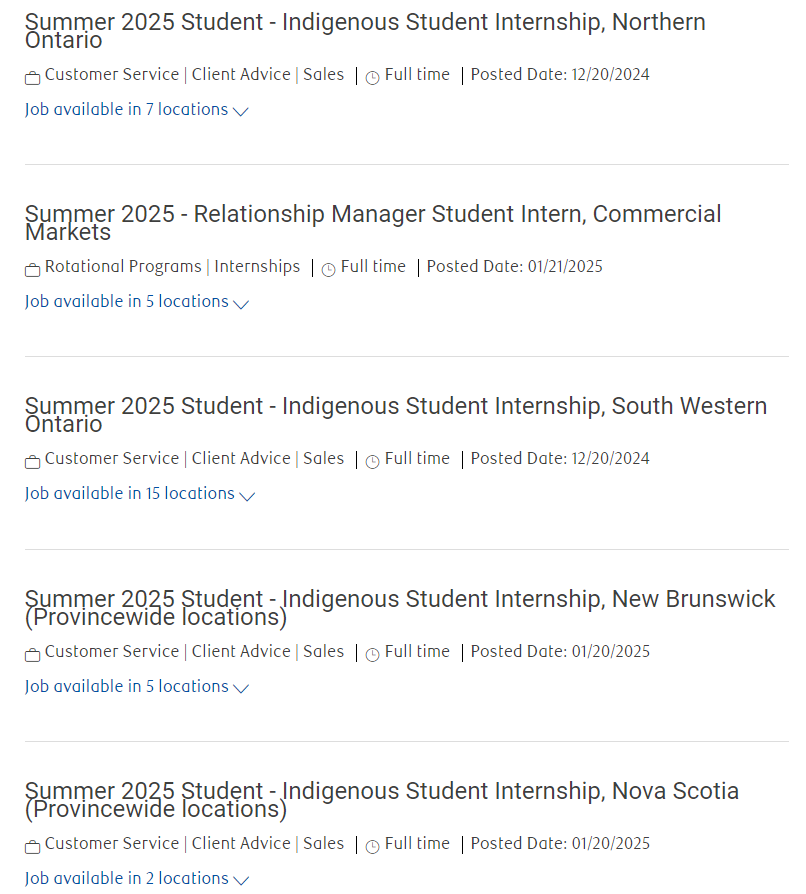The height and width of the screenshot is (894, 806).
Task: Expand the 5 locations list under New Brunswick
Action: click(x=137, y=686)
